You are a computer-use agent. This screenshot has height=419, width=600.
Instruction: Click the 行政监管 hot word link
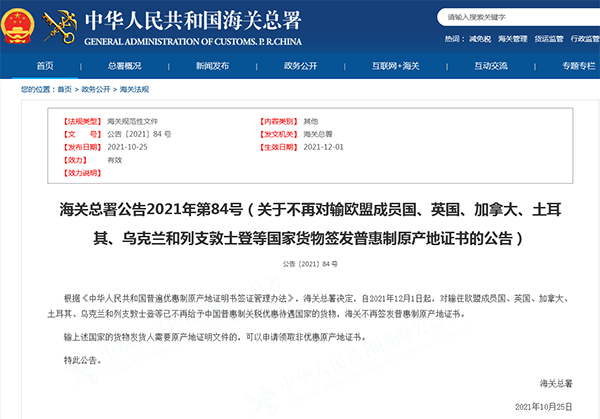coord(584,39)
